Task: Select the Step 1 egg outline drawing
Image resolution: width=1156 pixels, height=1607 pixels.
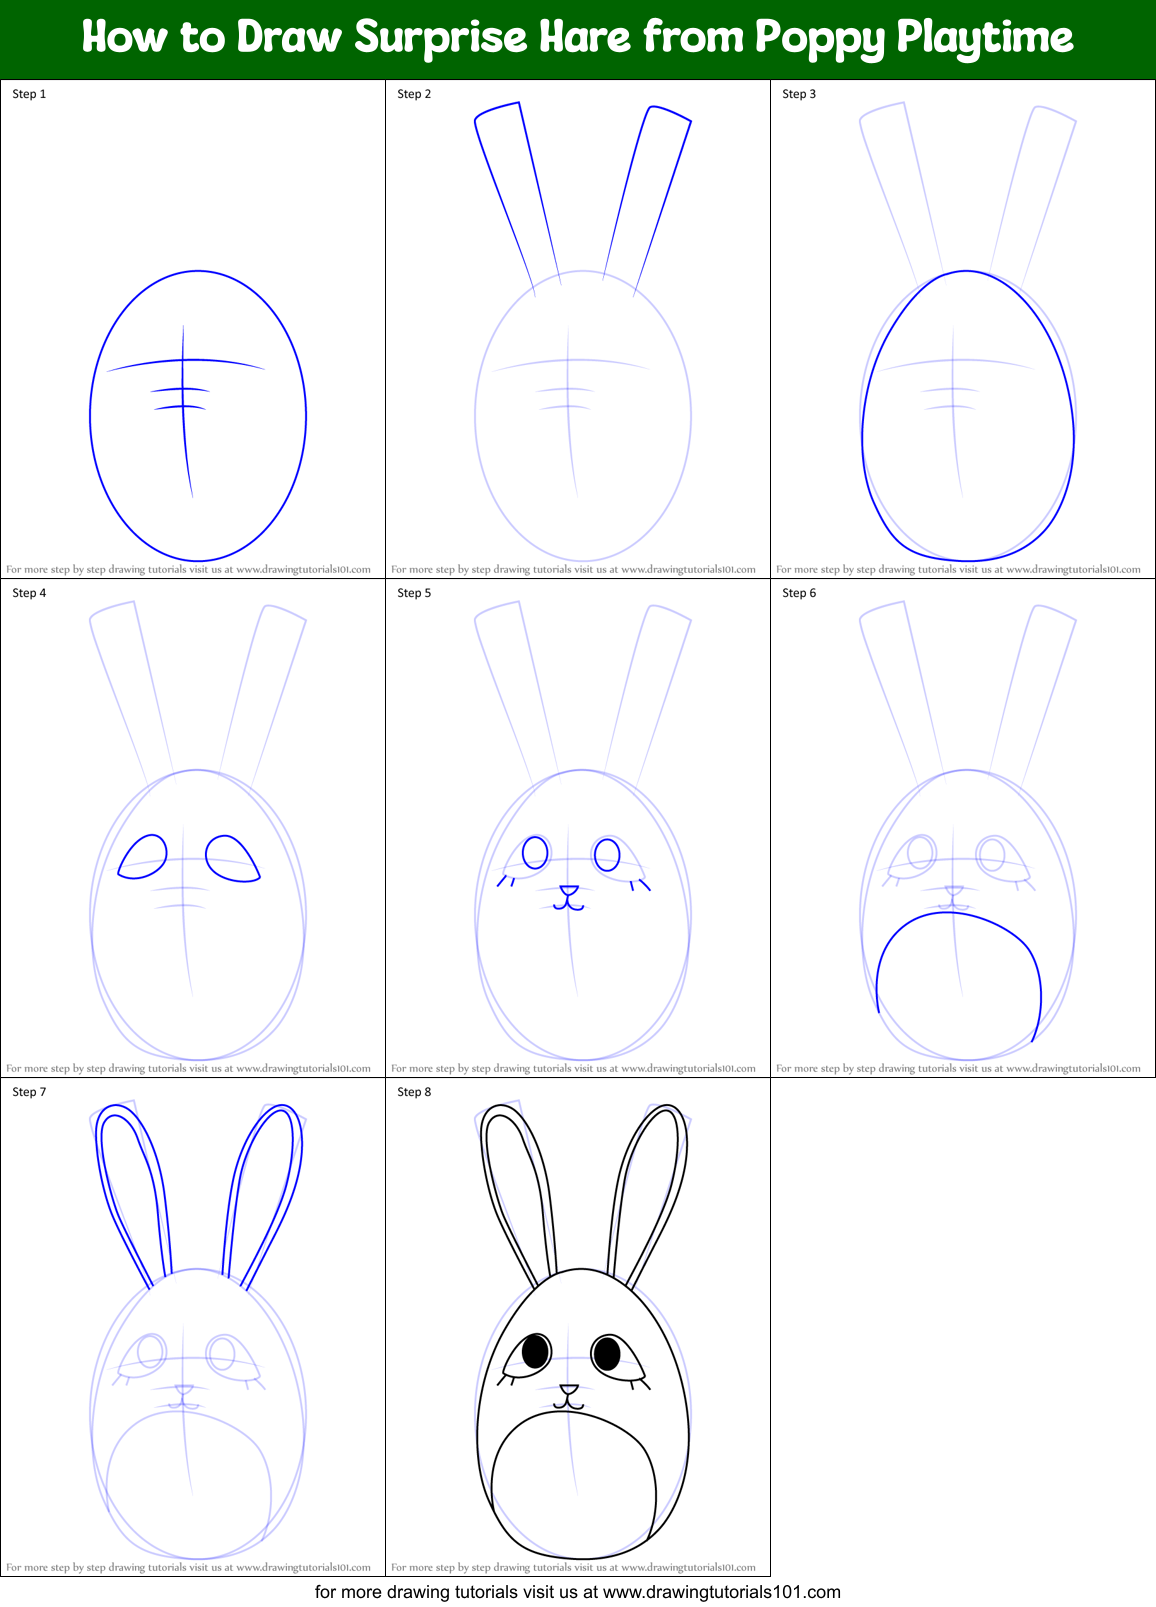Action: tap(198, 415)
